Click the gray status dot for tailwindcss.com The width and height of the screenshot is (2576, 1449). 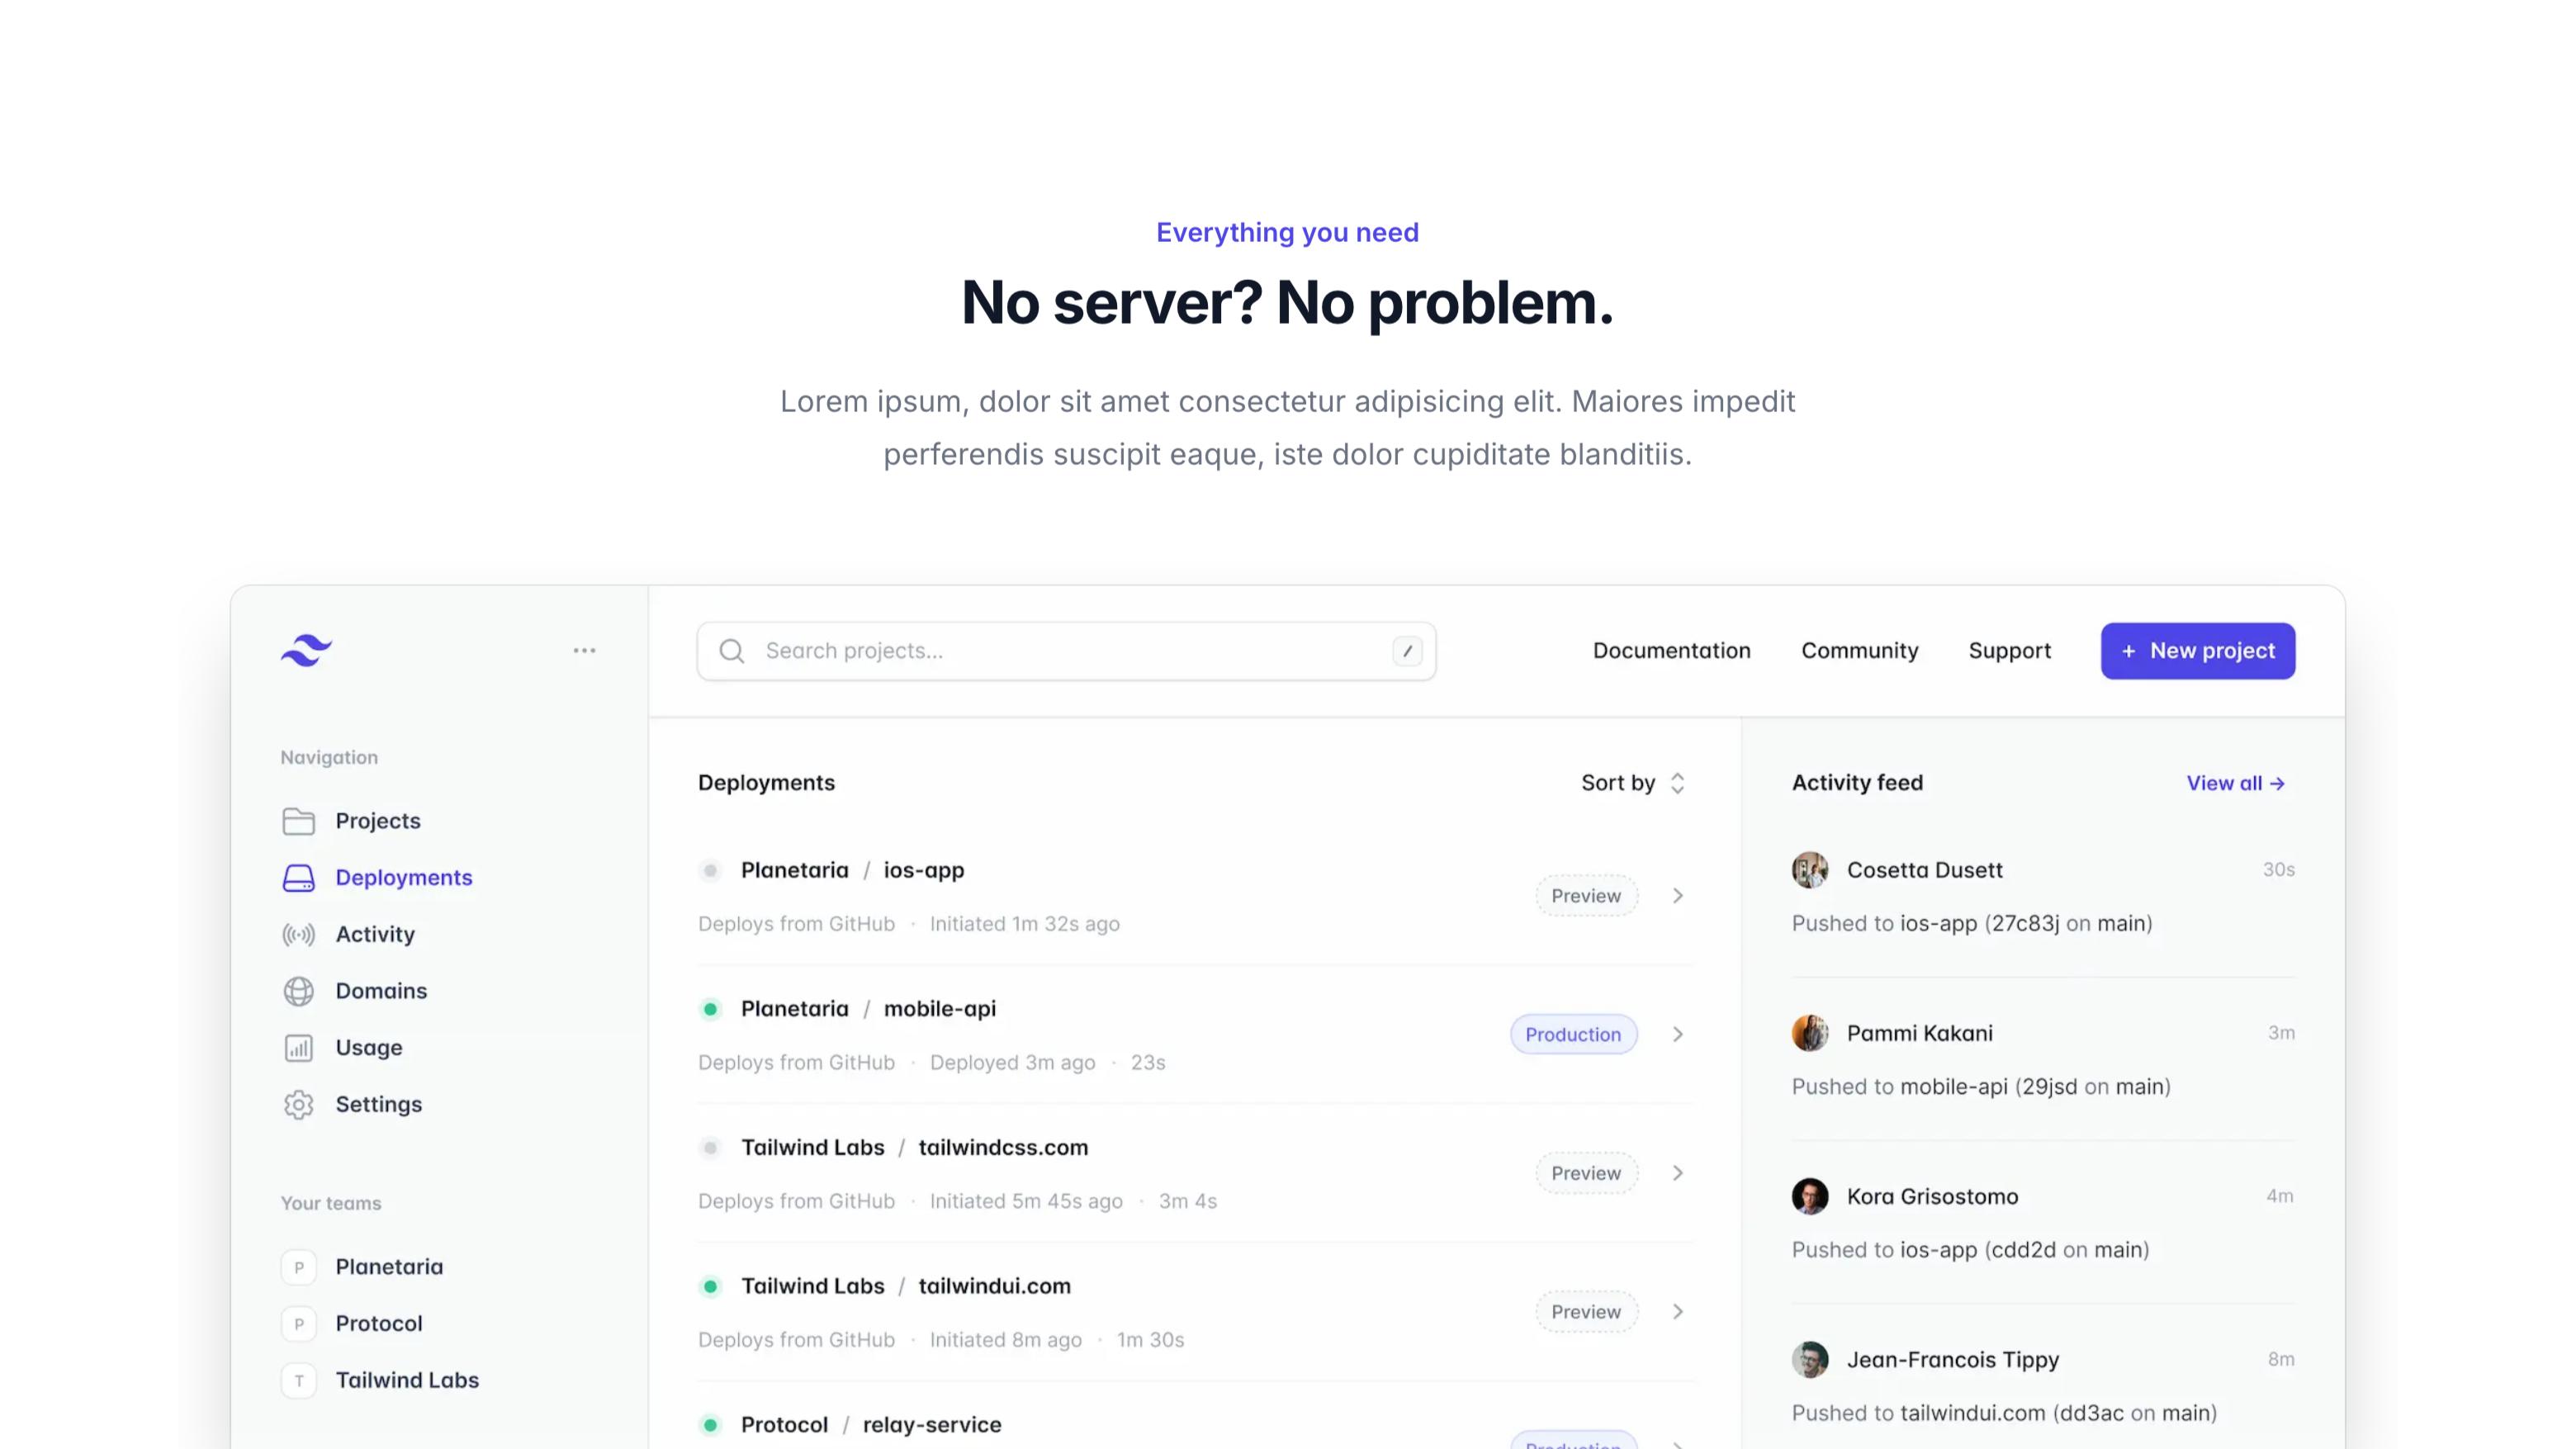point(710,1148)
